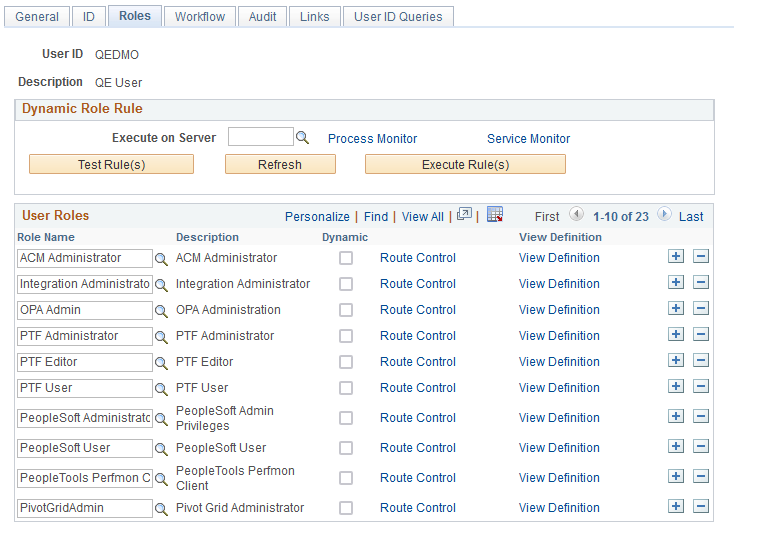Click View Definition for Integration Administrator
Viewport: 770px width, 534px height.
[x=559, y=284]
